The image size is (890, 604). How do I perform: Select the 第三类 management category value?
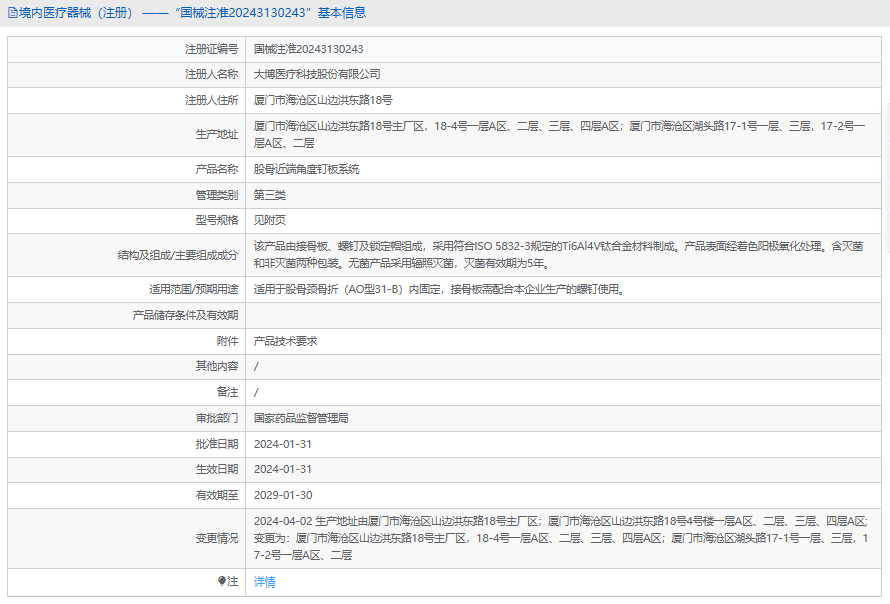click(270, 195)
